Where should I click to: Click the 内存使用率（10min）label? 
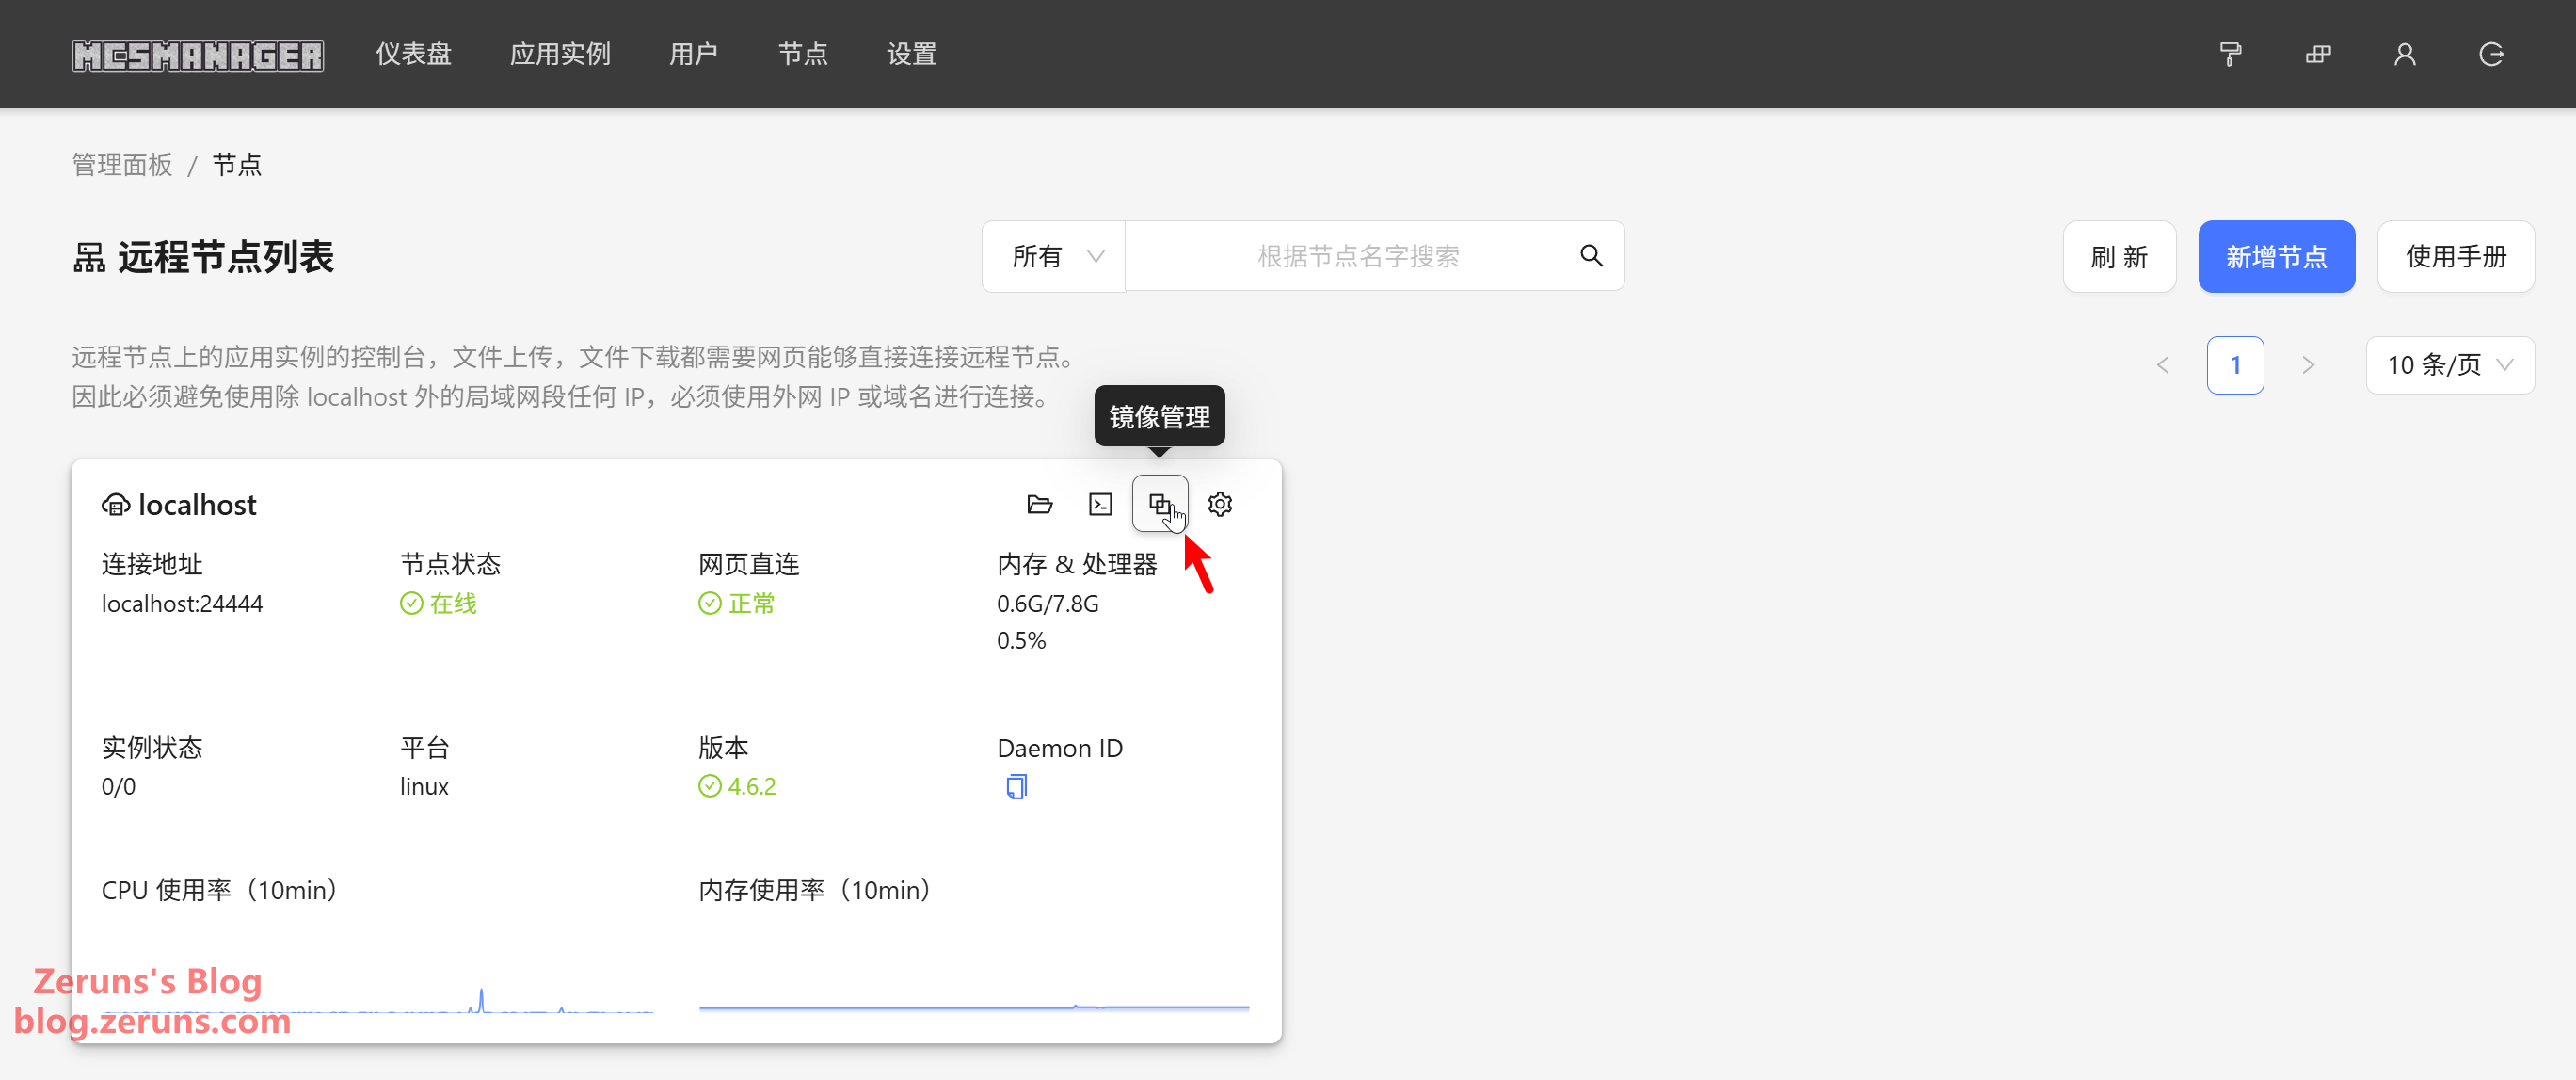(820, 890)
